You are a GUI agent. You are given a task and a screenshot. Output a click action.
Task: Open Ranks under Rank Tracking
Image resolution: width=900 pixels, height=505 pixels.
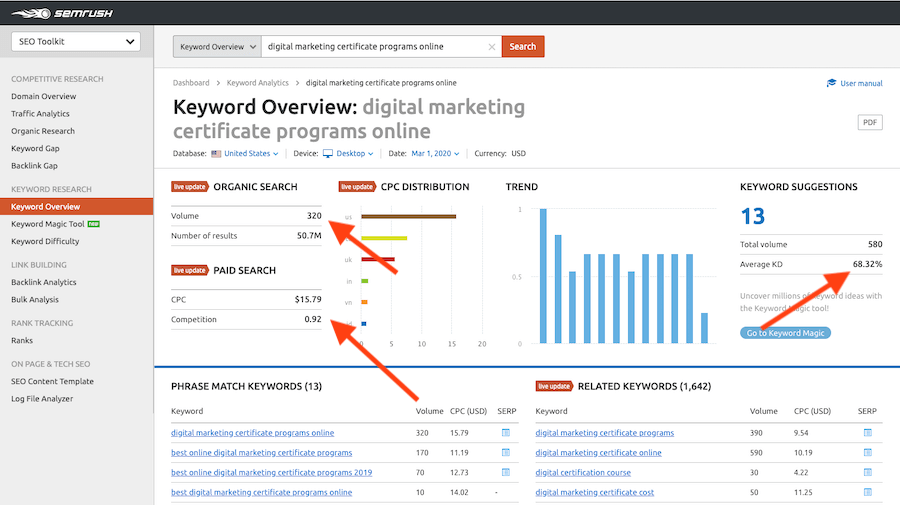click(x=22, y=340)
